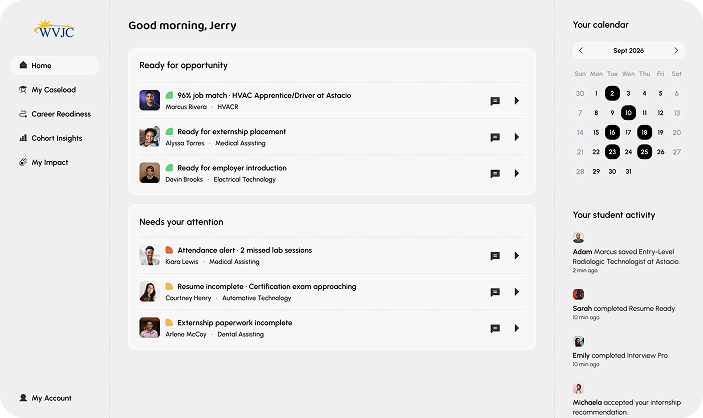This screenshot has width=703, height=418.
Task: Message Courtney Henry via chat icon
Action: coord(495,292)
